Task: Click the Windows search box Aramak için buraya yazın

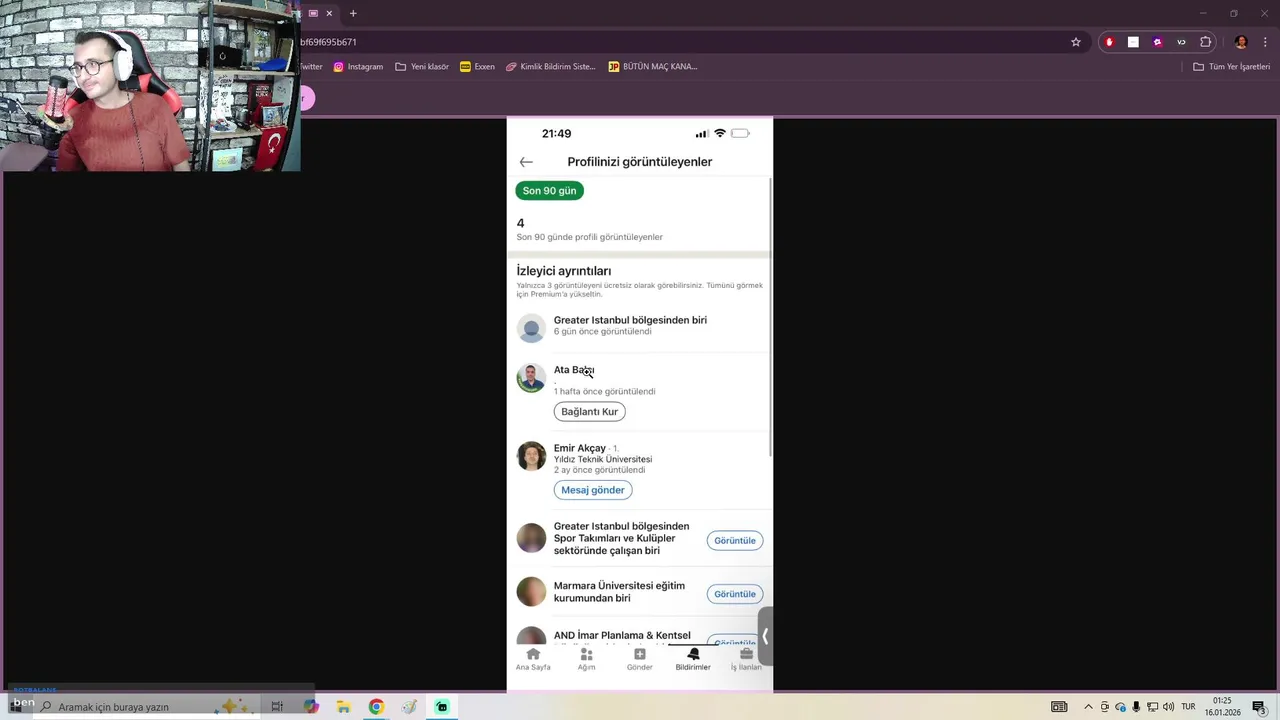Action: [x=145, y=707]
